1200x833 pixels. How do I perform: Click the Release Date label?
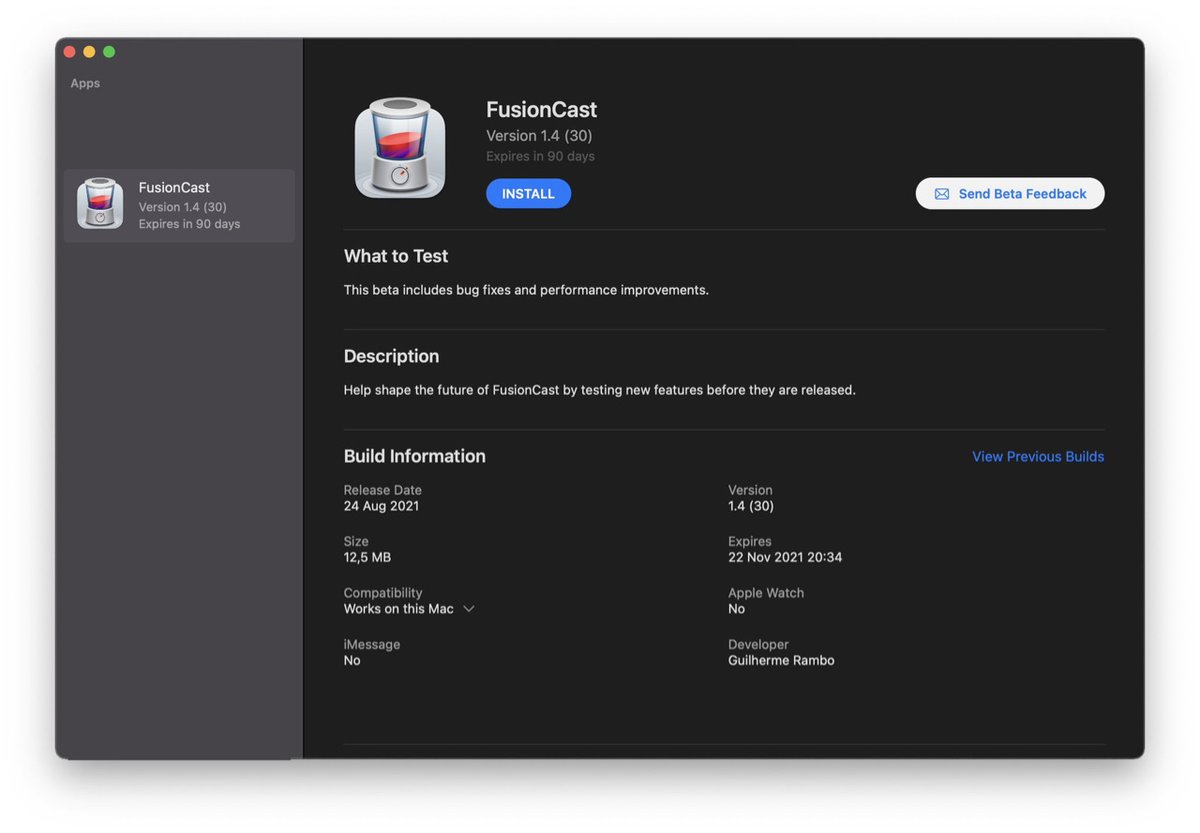coord(383,490)
